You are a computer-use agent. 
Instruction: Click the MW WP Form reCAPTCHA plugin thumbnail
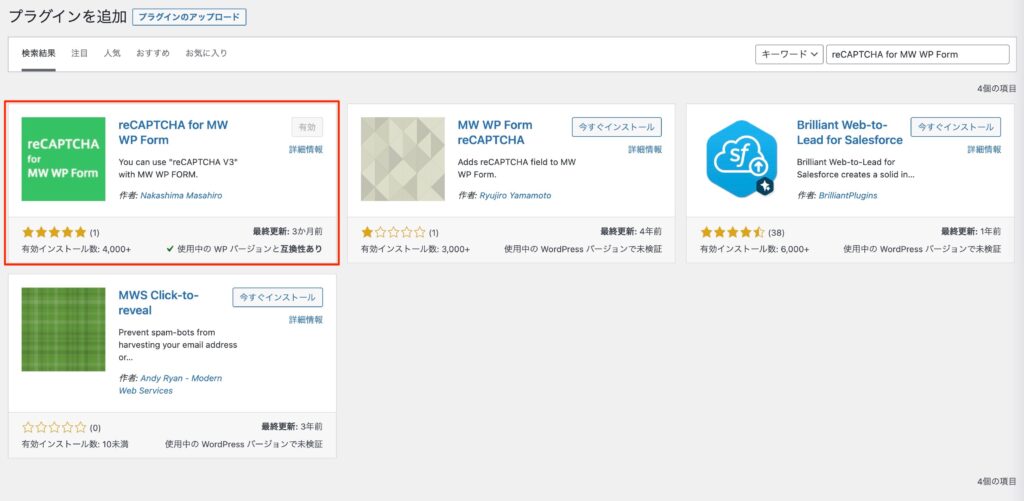coord(402,159)
